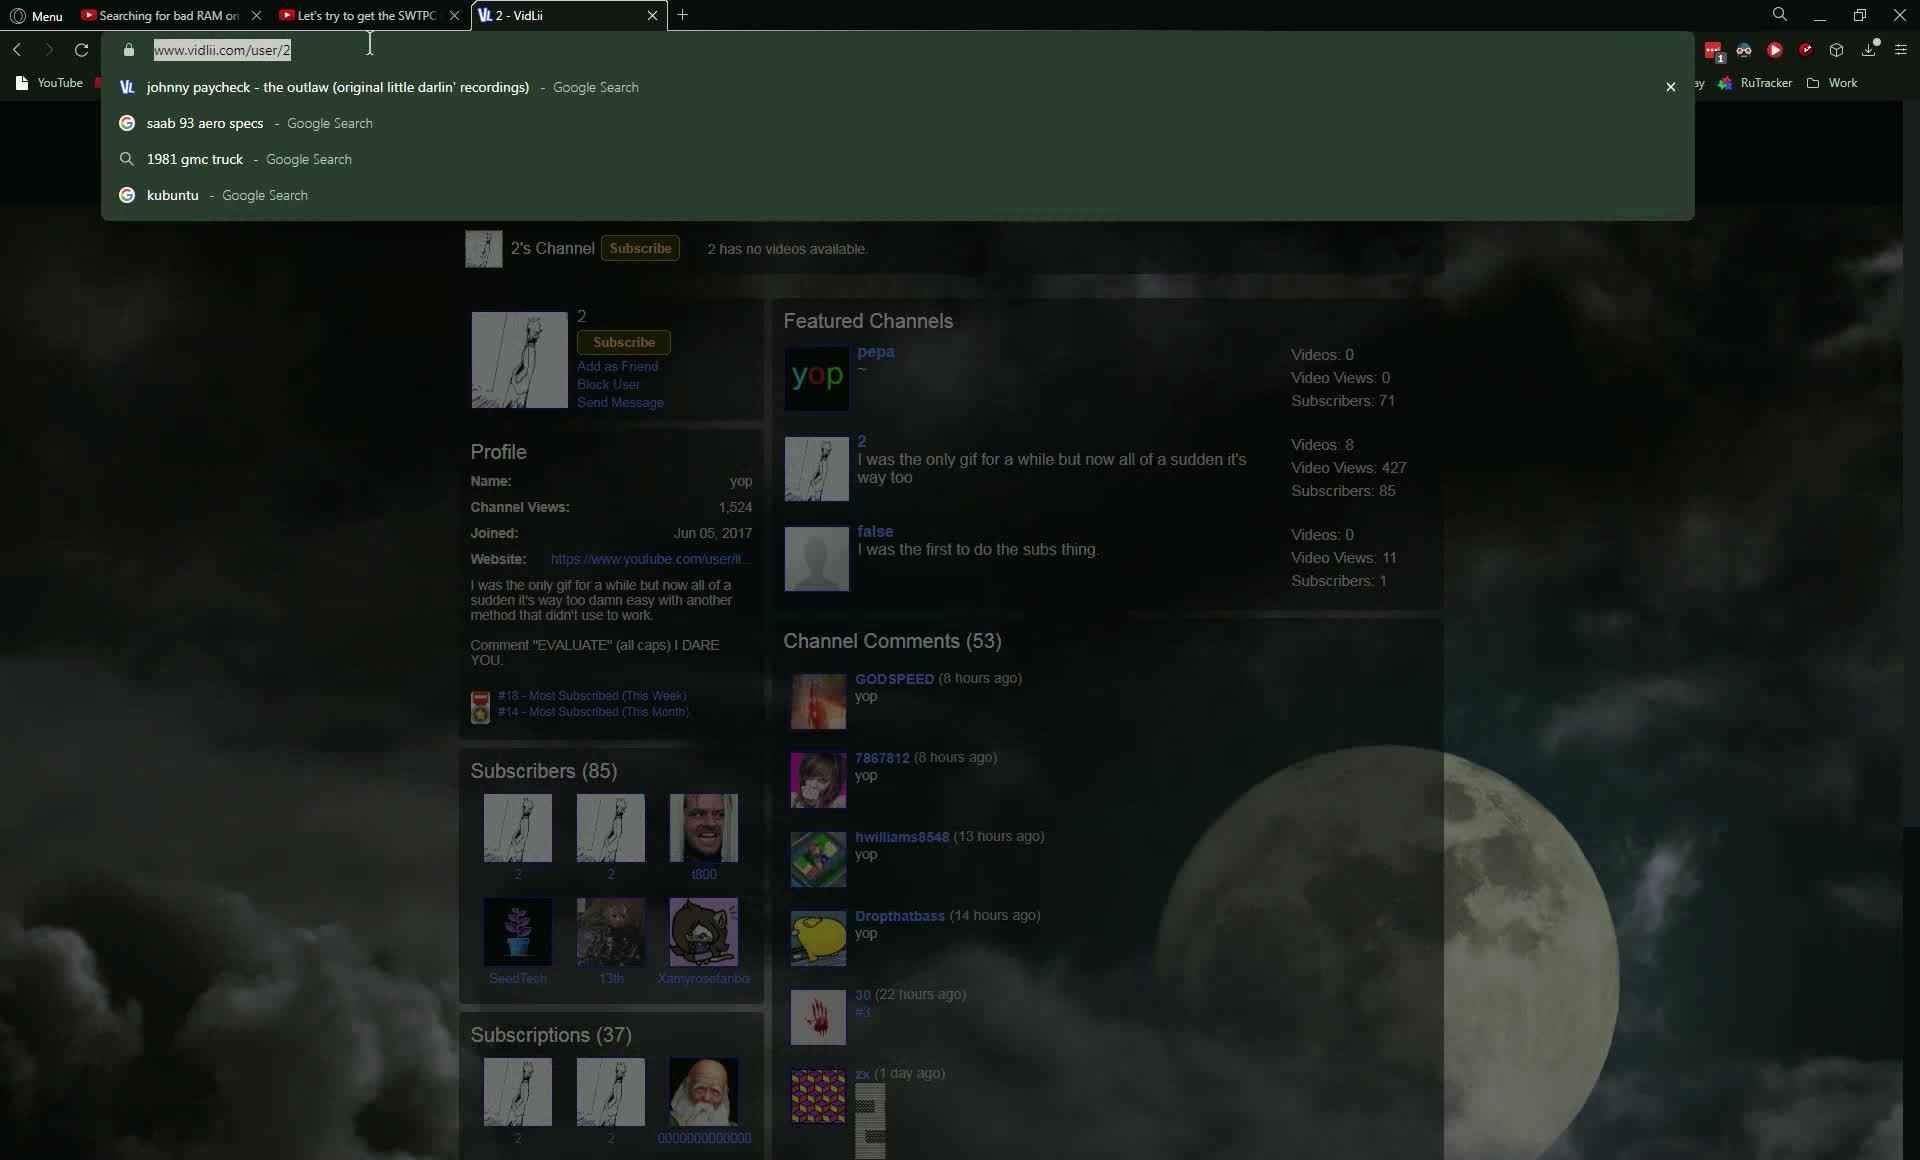Open the easy setup sliders icon
The width and height of the screenshot is (1920, 1160).
[1901, 50]
